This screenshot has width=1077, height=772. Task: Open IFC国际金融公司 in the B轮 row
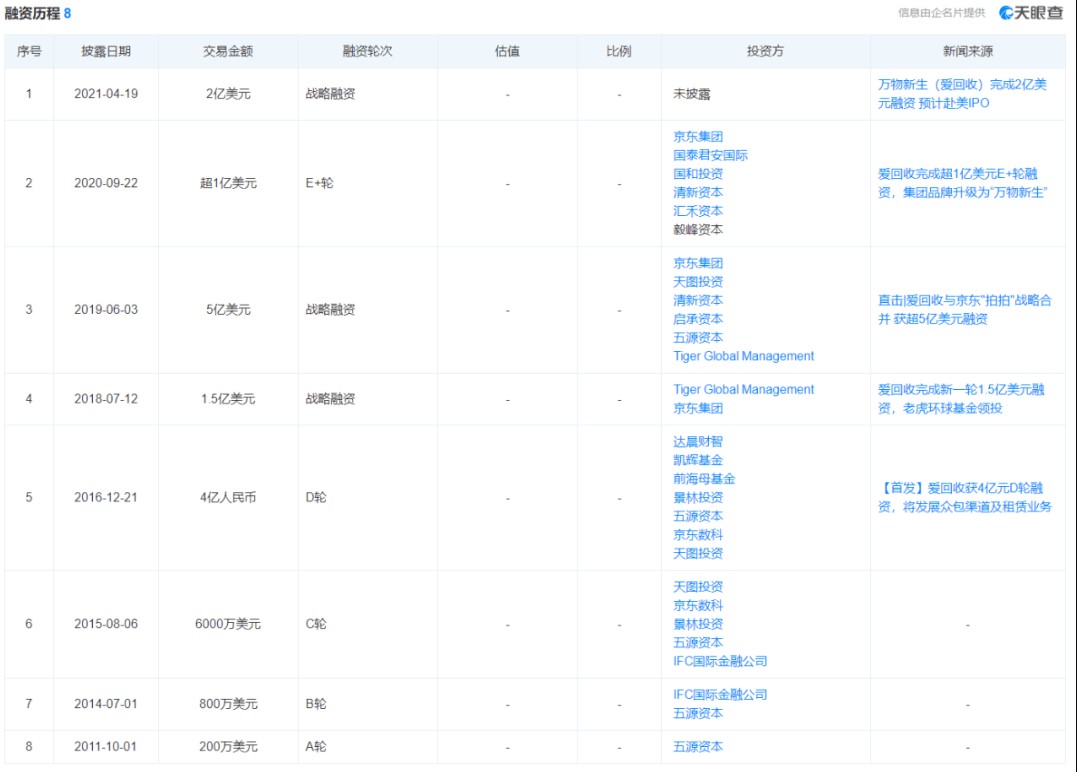point(720,694)
